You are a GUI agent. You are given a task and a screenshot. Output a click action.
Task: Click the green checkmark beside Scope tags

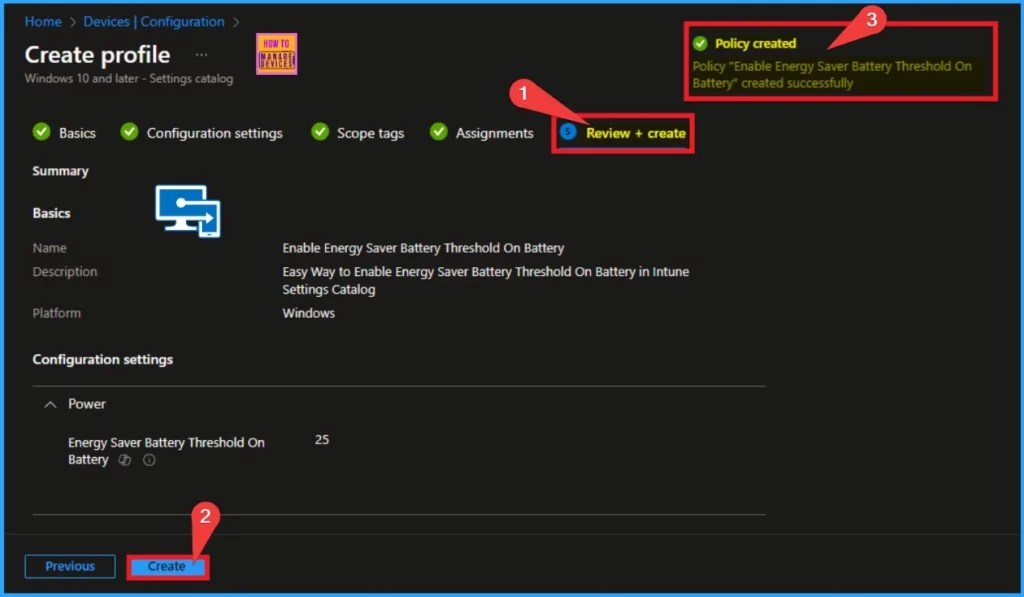tap(320, 132)
